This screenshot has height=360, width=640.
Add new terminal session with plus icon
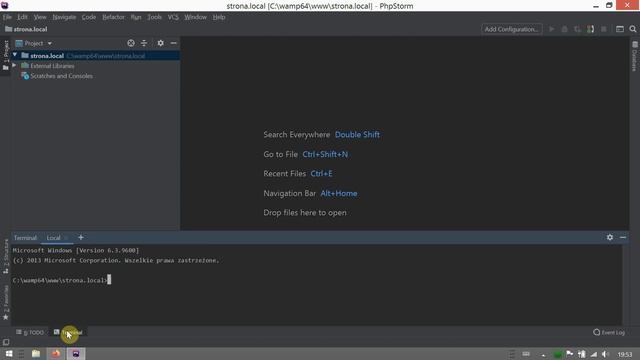click(81, 237)
